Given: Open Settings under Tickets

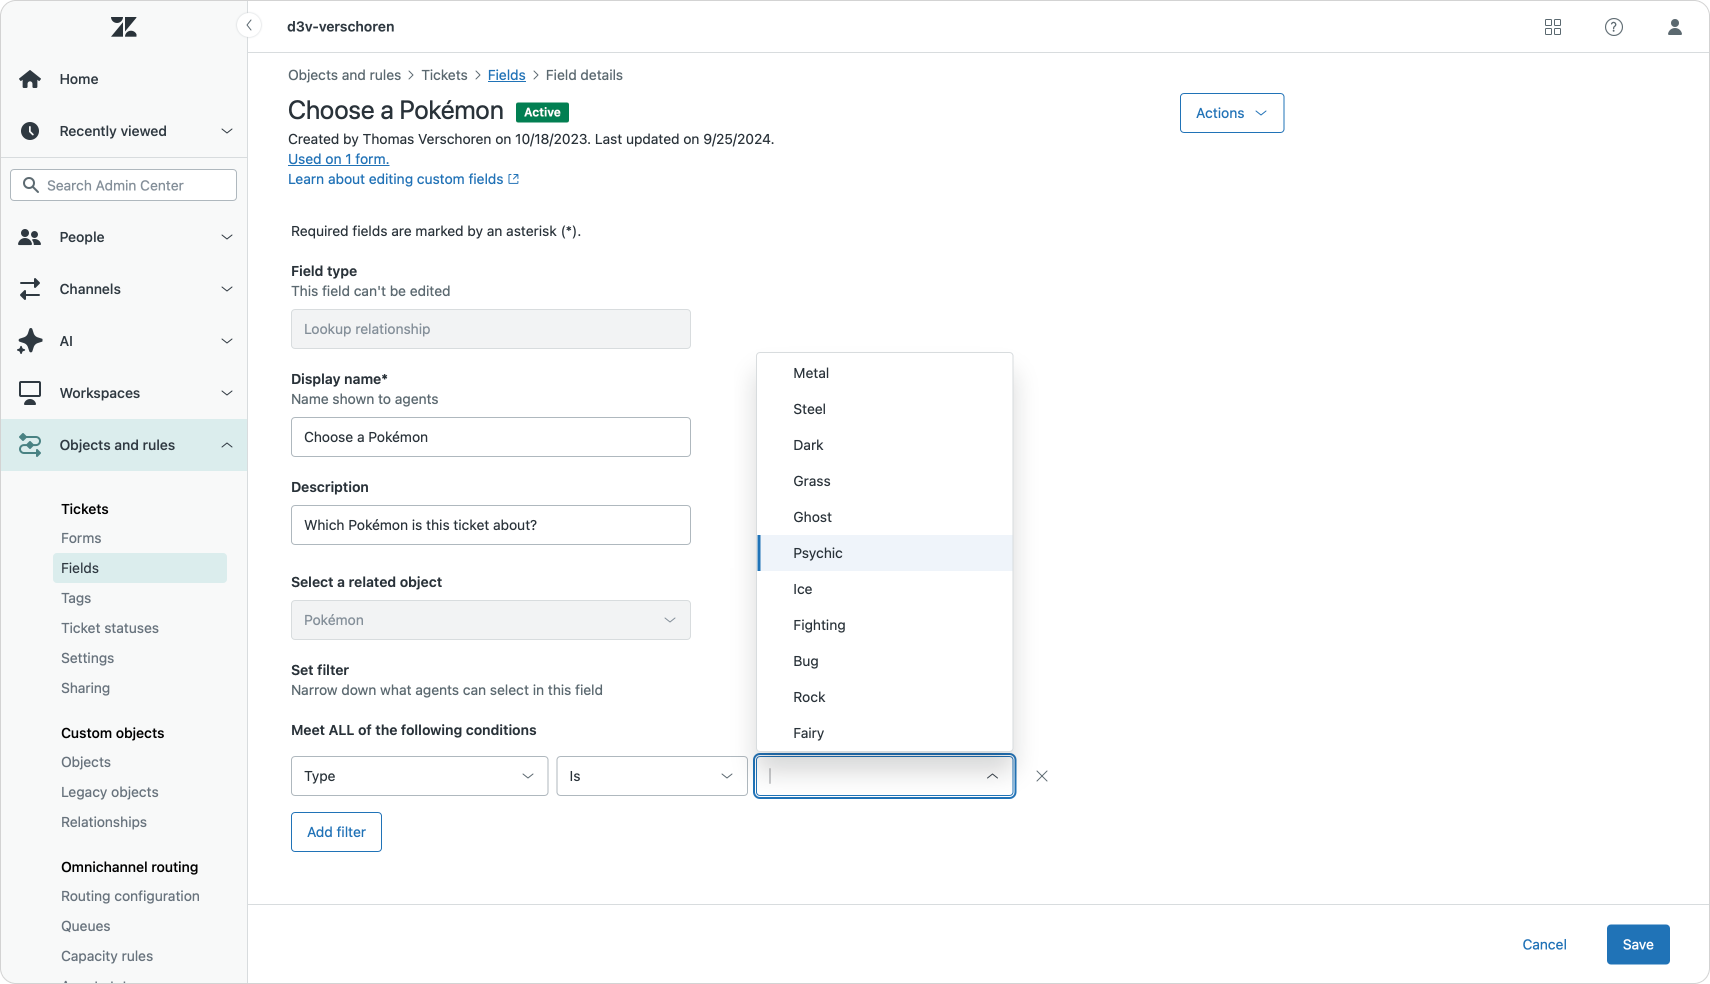Looking at the screenshot, I should (88, 658).
